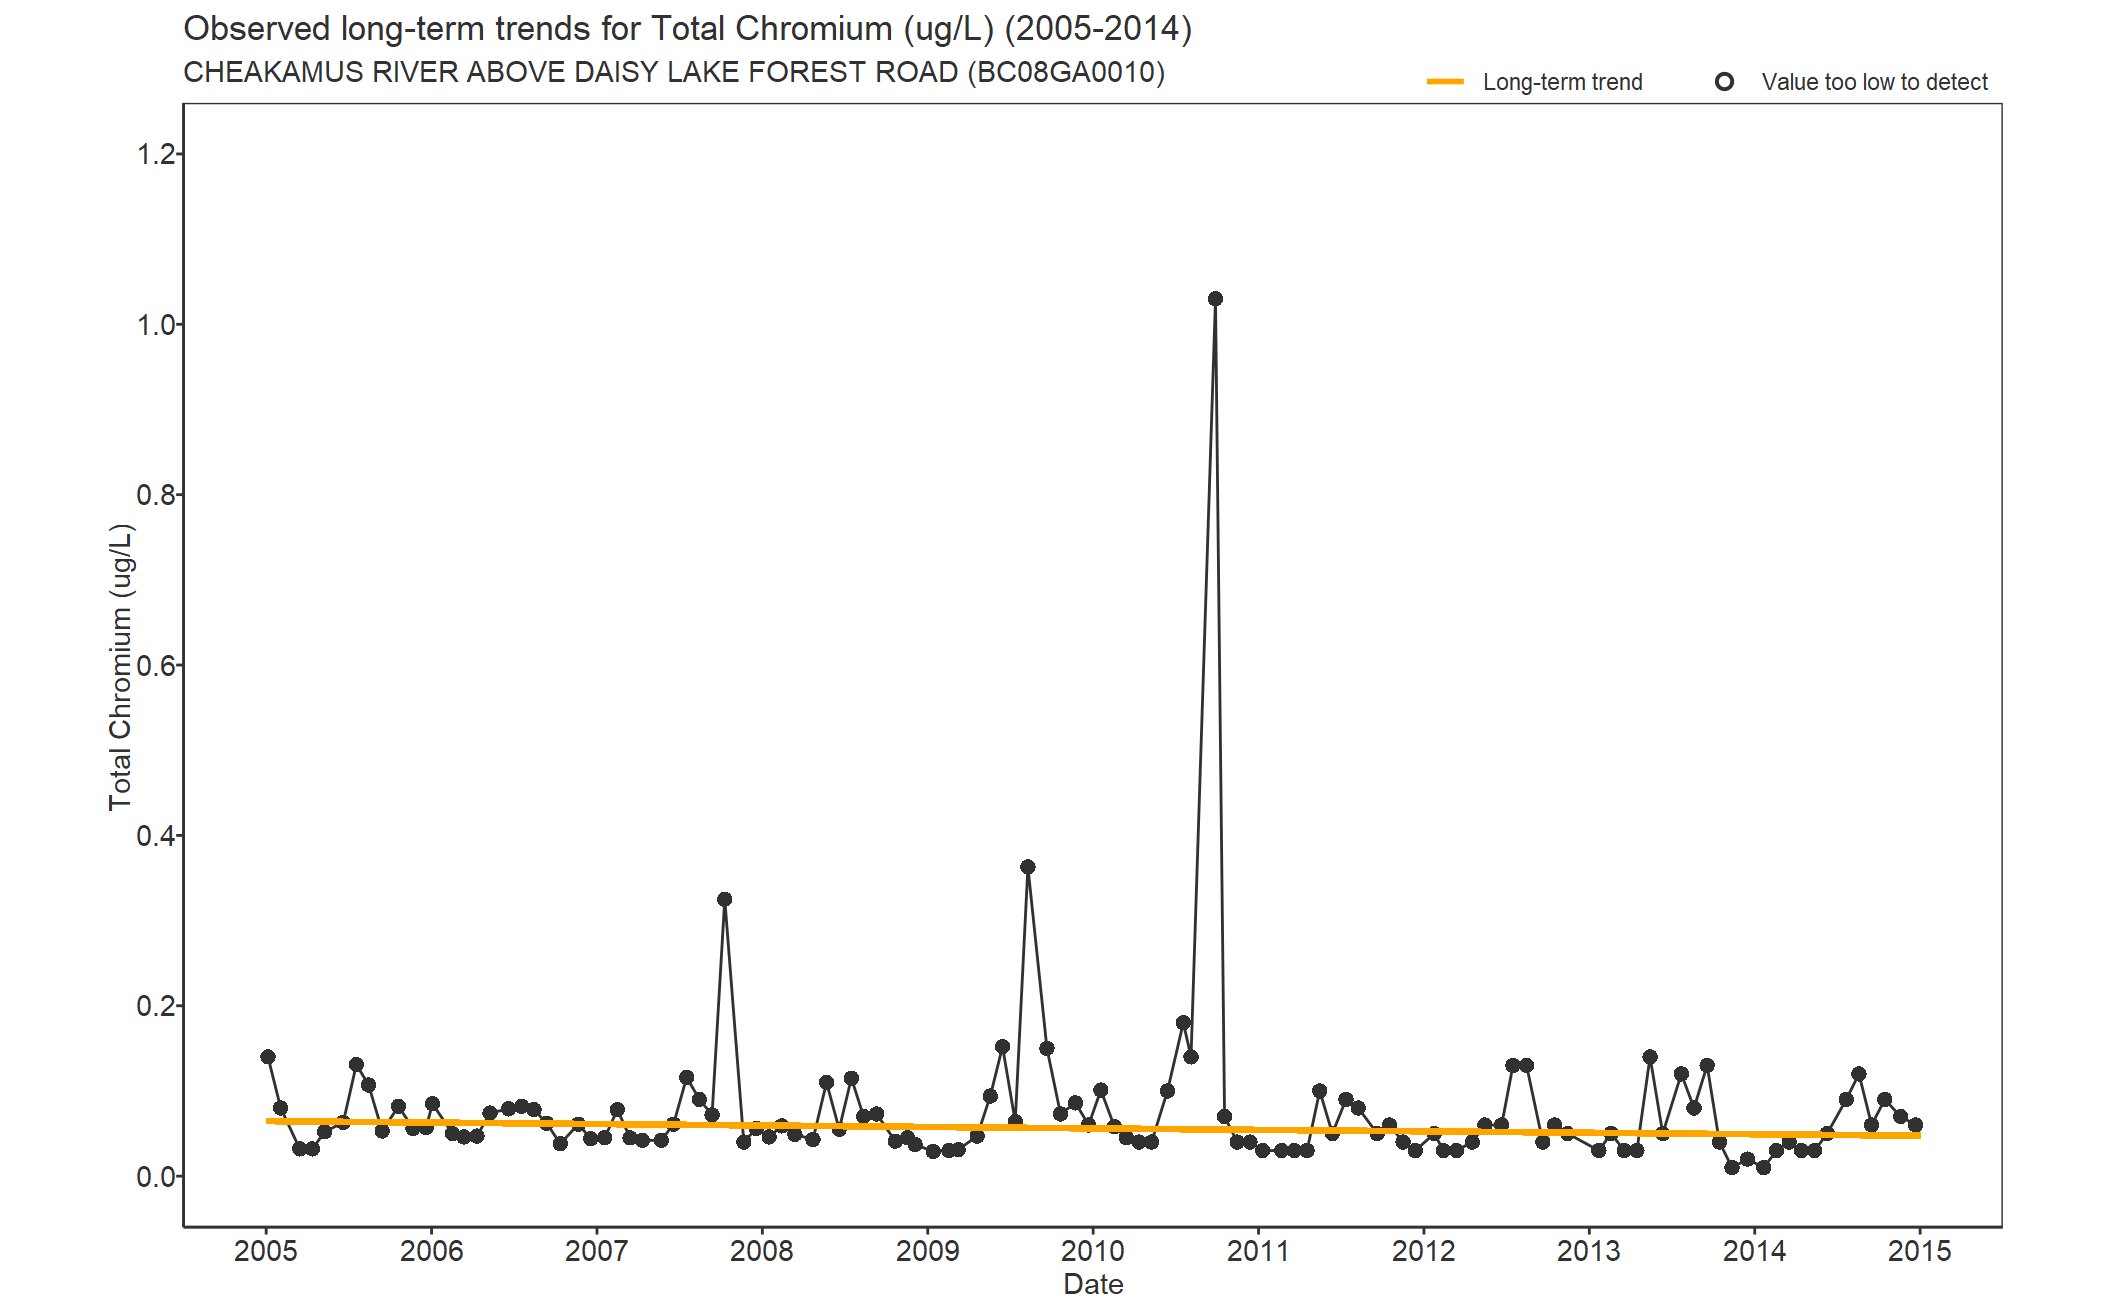The height and width of the screenshot is (1309, 2112).
Task: Click the y-axis tick label 1.2
Action: 156,154
